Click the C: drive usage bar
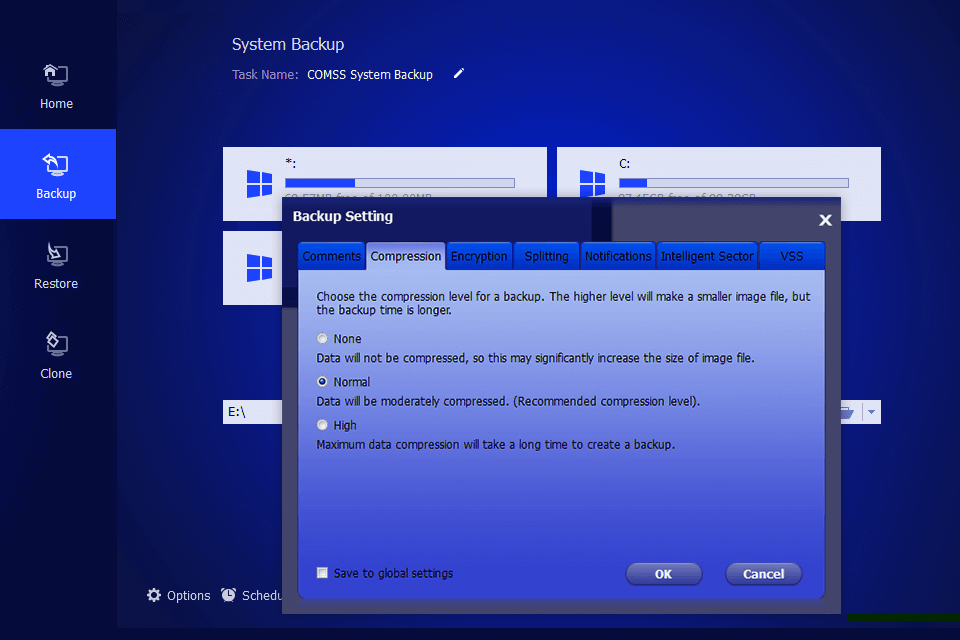Screen dimensions: 960x640 pyautogui.click(x=733, y=183)
